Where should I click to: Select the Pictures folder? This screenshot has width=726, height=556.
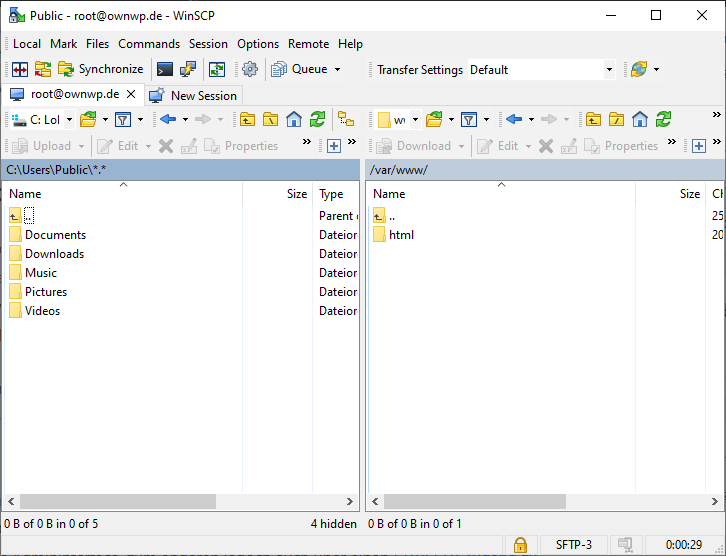click(38, 292)
